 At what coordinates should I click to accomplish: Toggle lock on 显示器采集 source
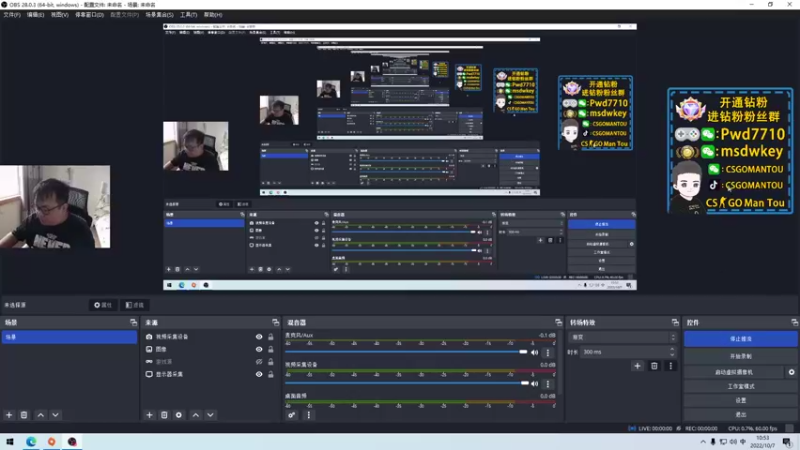click(271, 374)
